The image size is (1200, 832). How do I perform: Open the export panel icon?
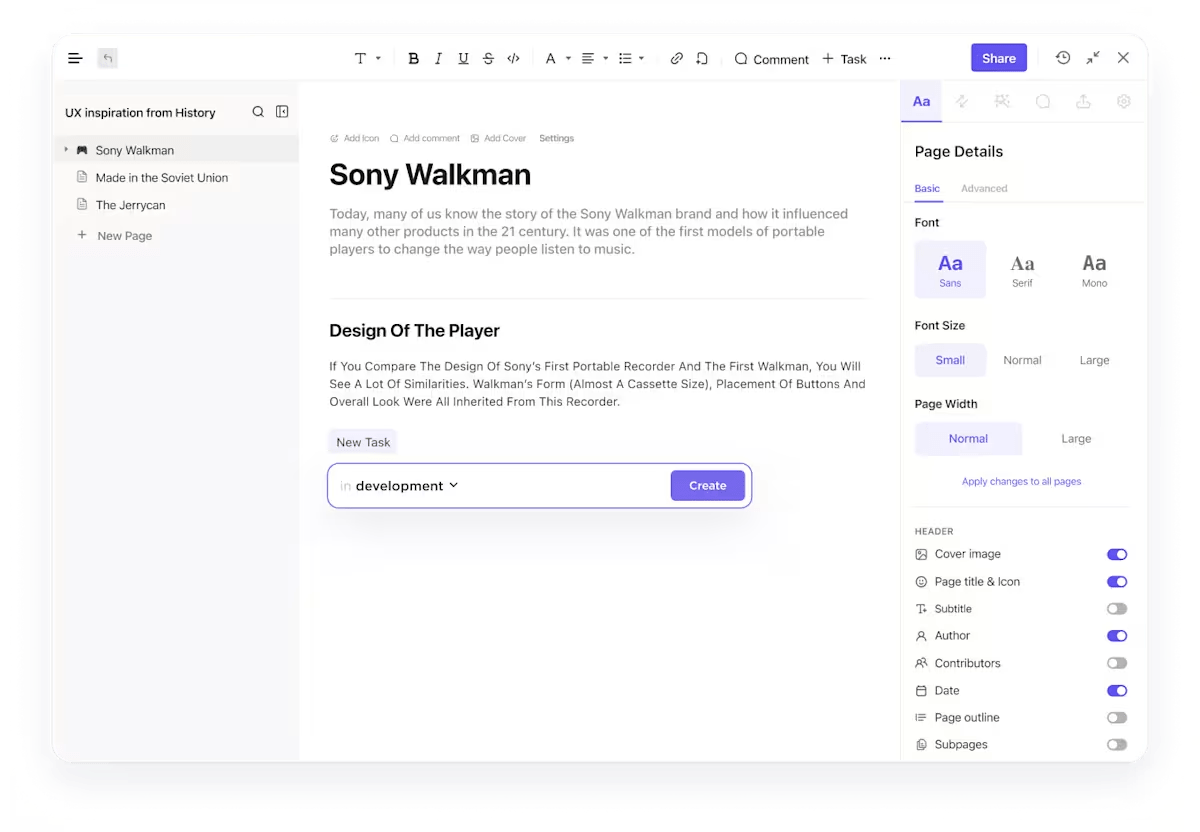point(1083,101)
